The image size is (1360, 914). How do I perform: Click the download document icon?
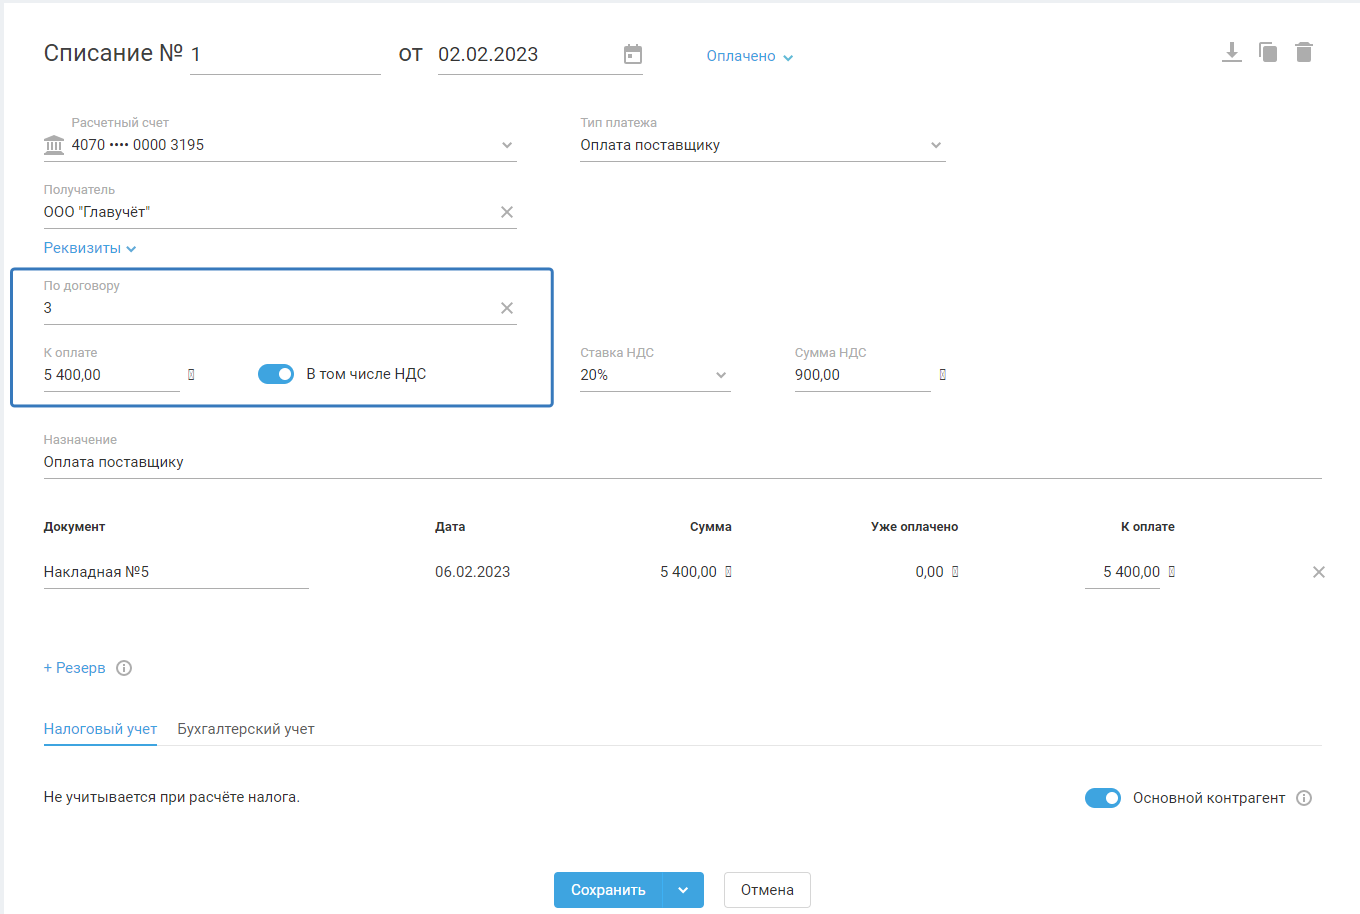pyautogui.click(x=1232, y=52)
